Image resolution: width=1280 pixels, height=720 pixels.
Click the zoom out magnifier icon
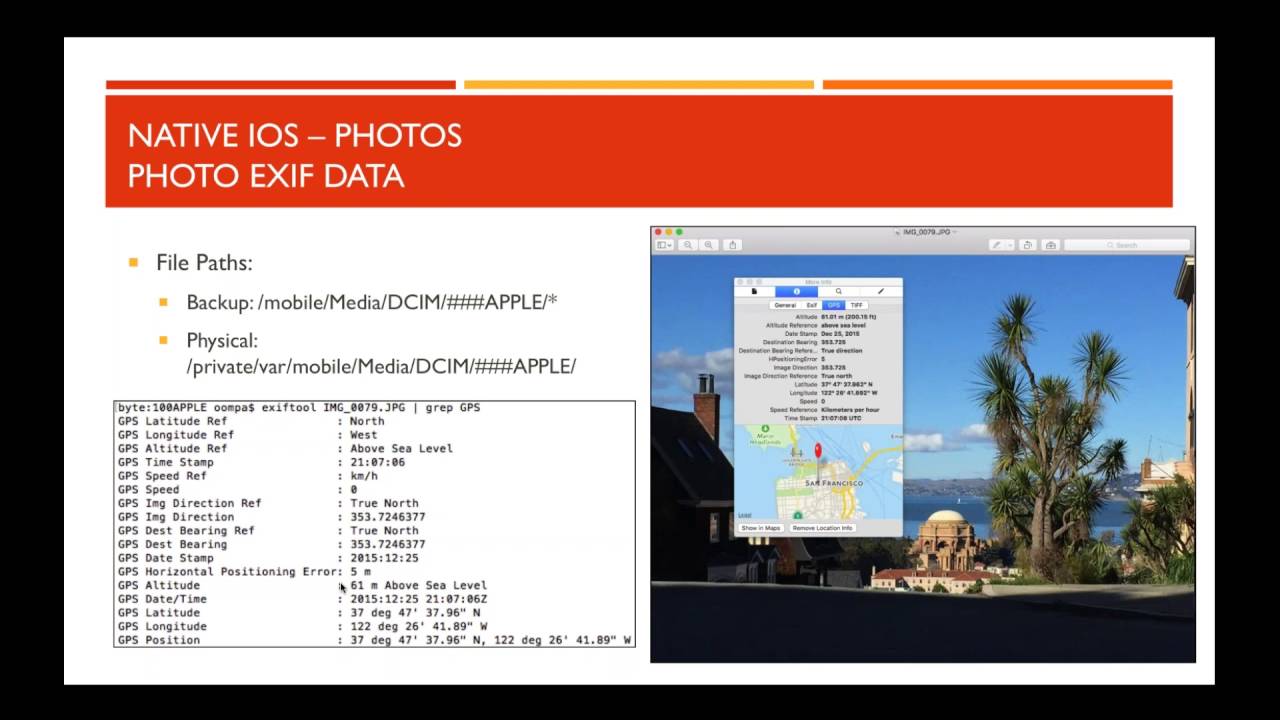tap(688, 245)
